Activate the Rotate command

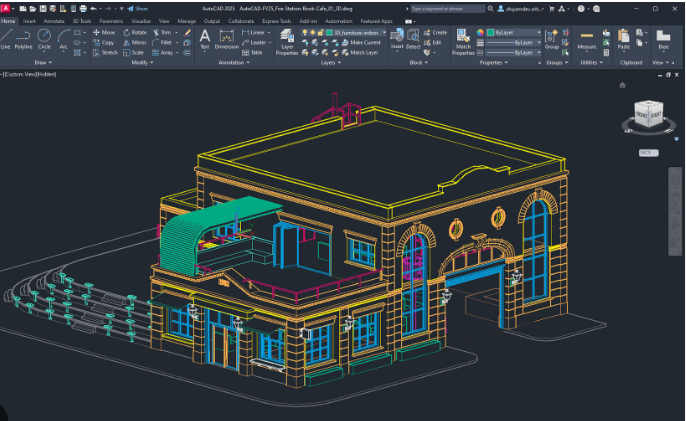pos(135,32)
